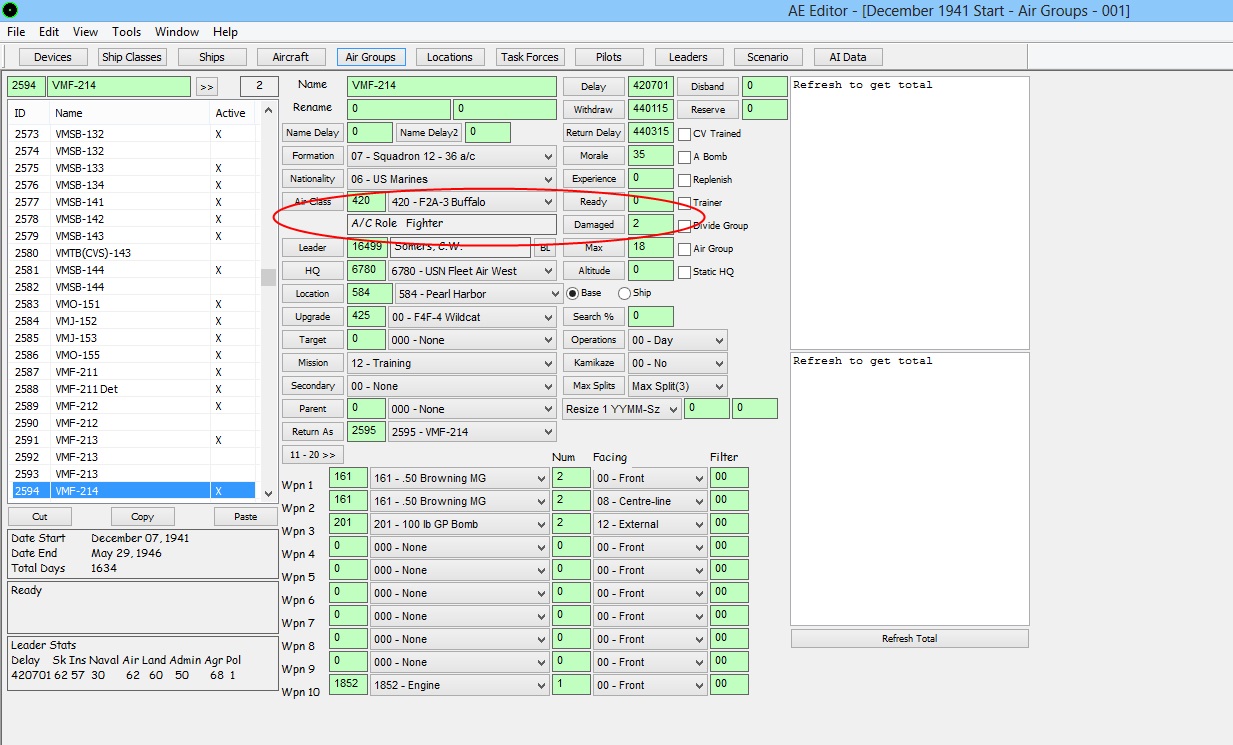
Task: Switch to the Pilots tab
Action: (x=608, y=57)
